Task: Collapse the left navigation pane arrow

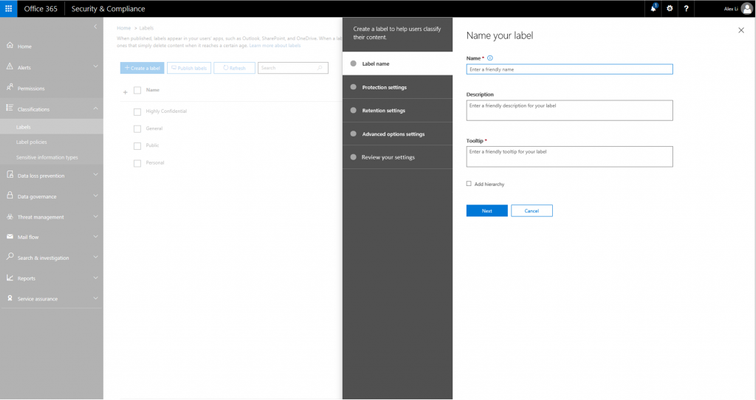Action: pyautogui.click(x=95, y=27)
